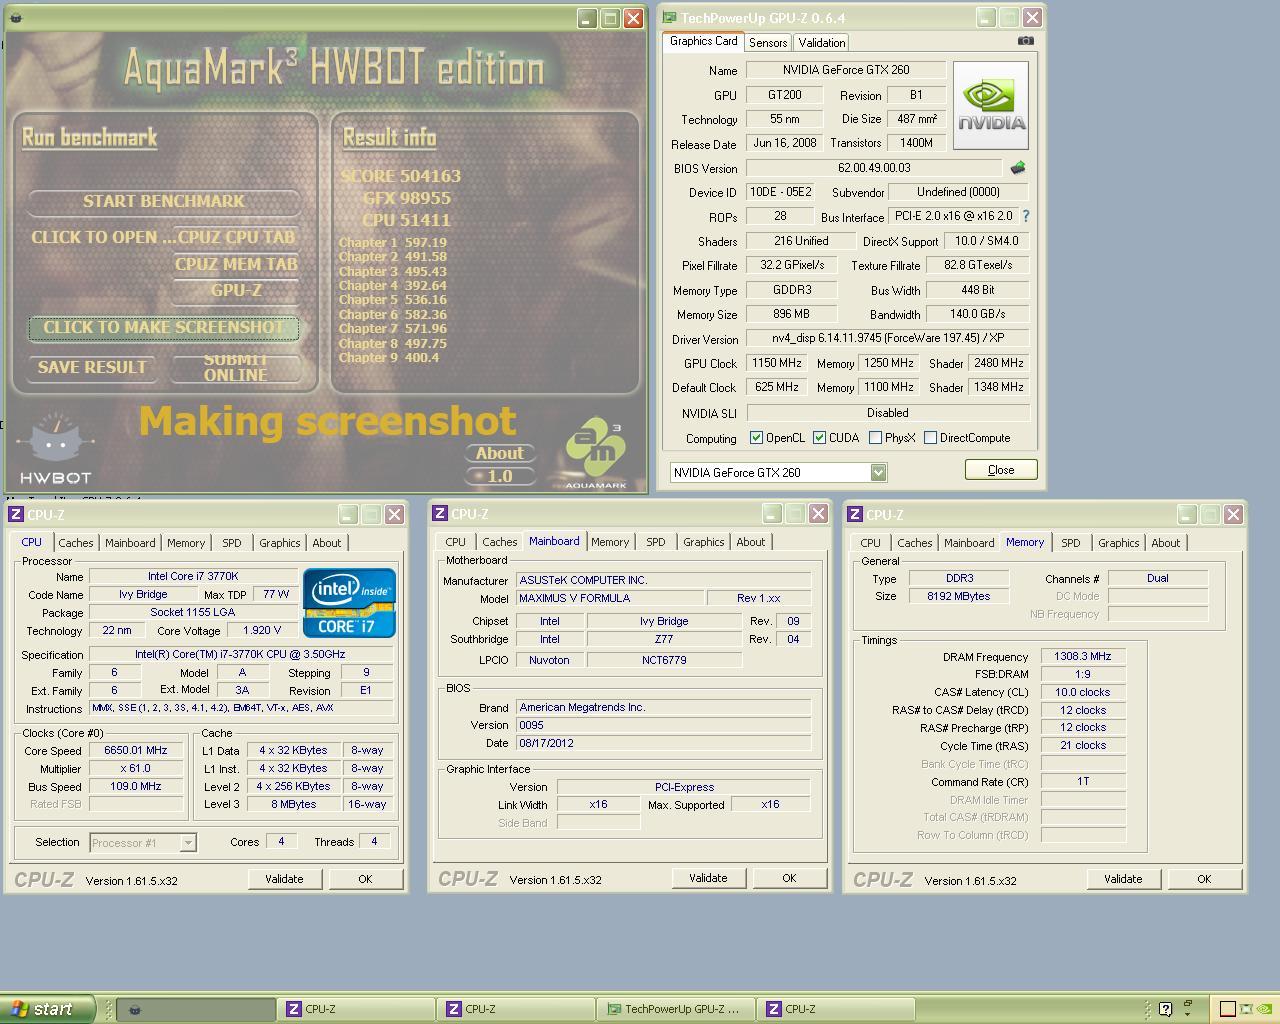
Task: Open About tab in the CPU-Z processor window
Action: tap(327, 543)
